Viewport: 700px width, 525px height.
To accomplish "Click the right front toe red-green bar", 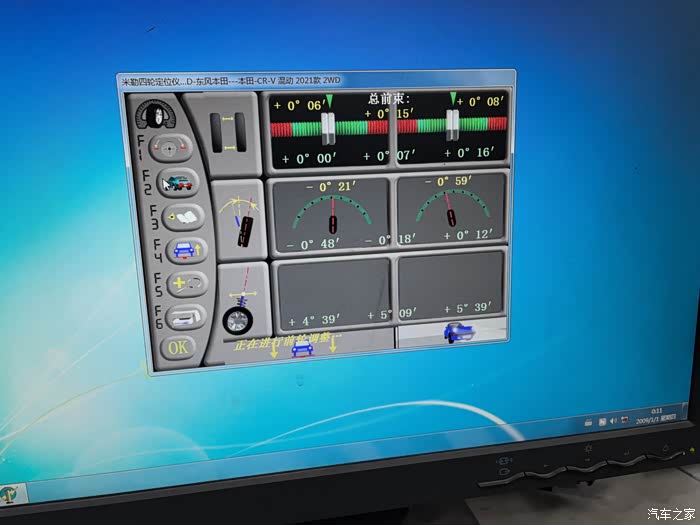I will [452, 125].
